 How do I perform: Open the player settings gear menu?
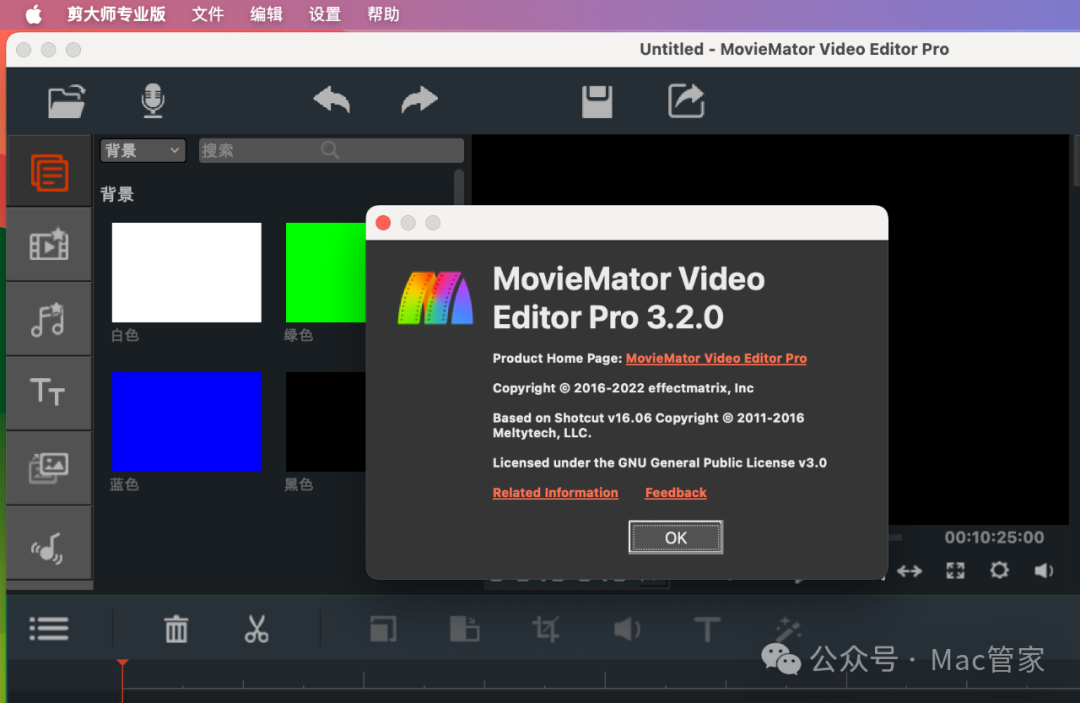pos(999,570)
